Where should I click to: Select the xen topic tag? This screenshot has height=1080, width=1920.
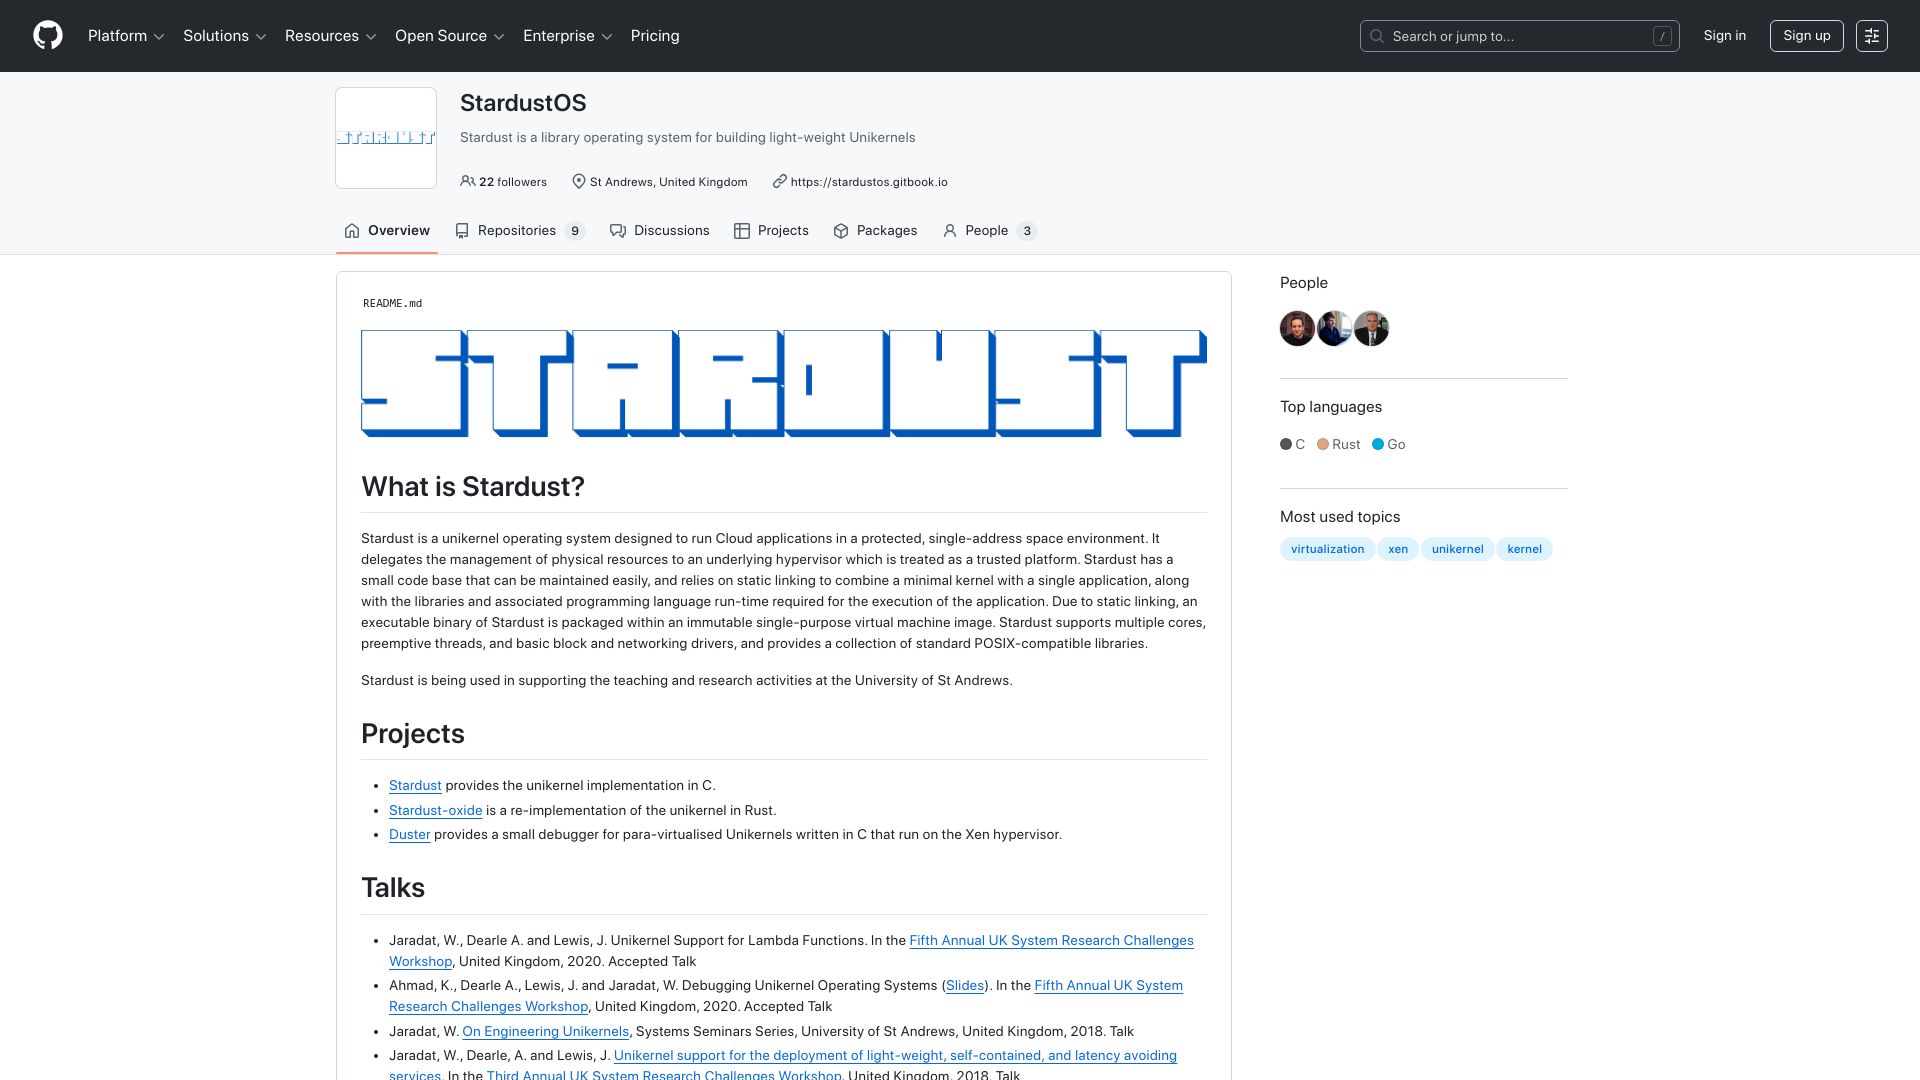pos(1398,549)
